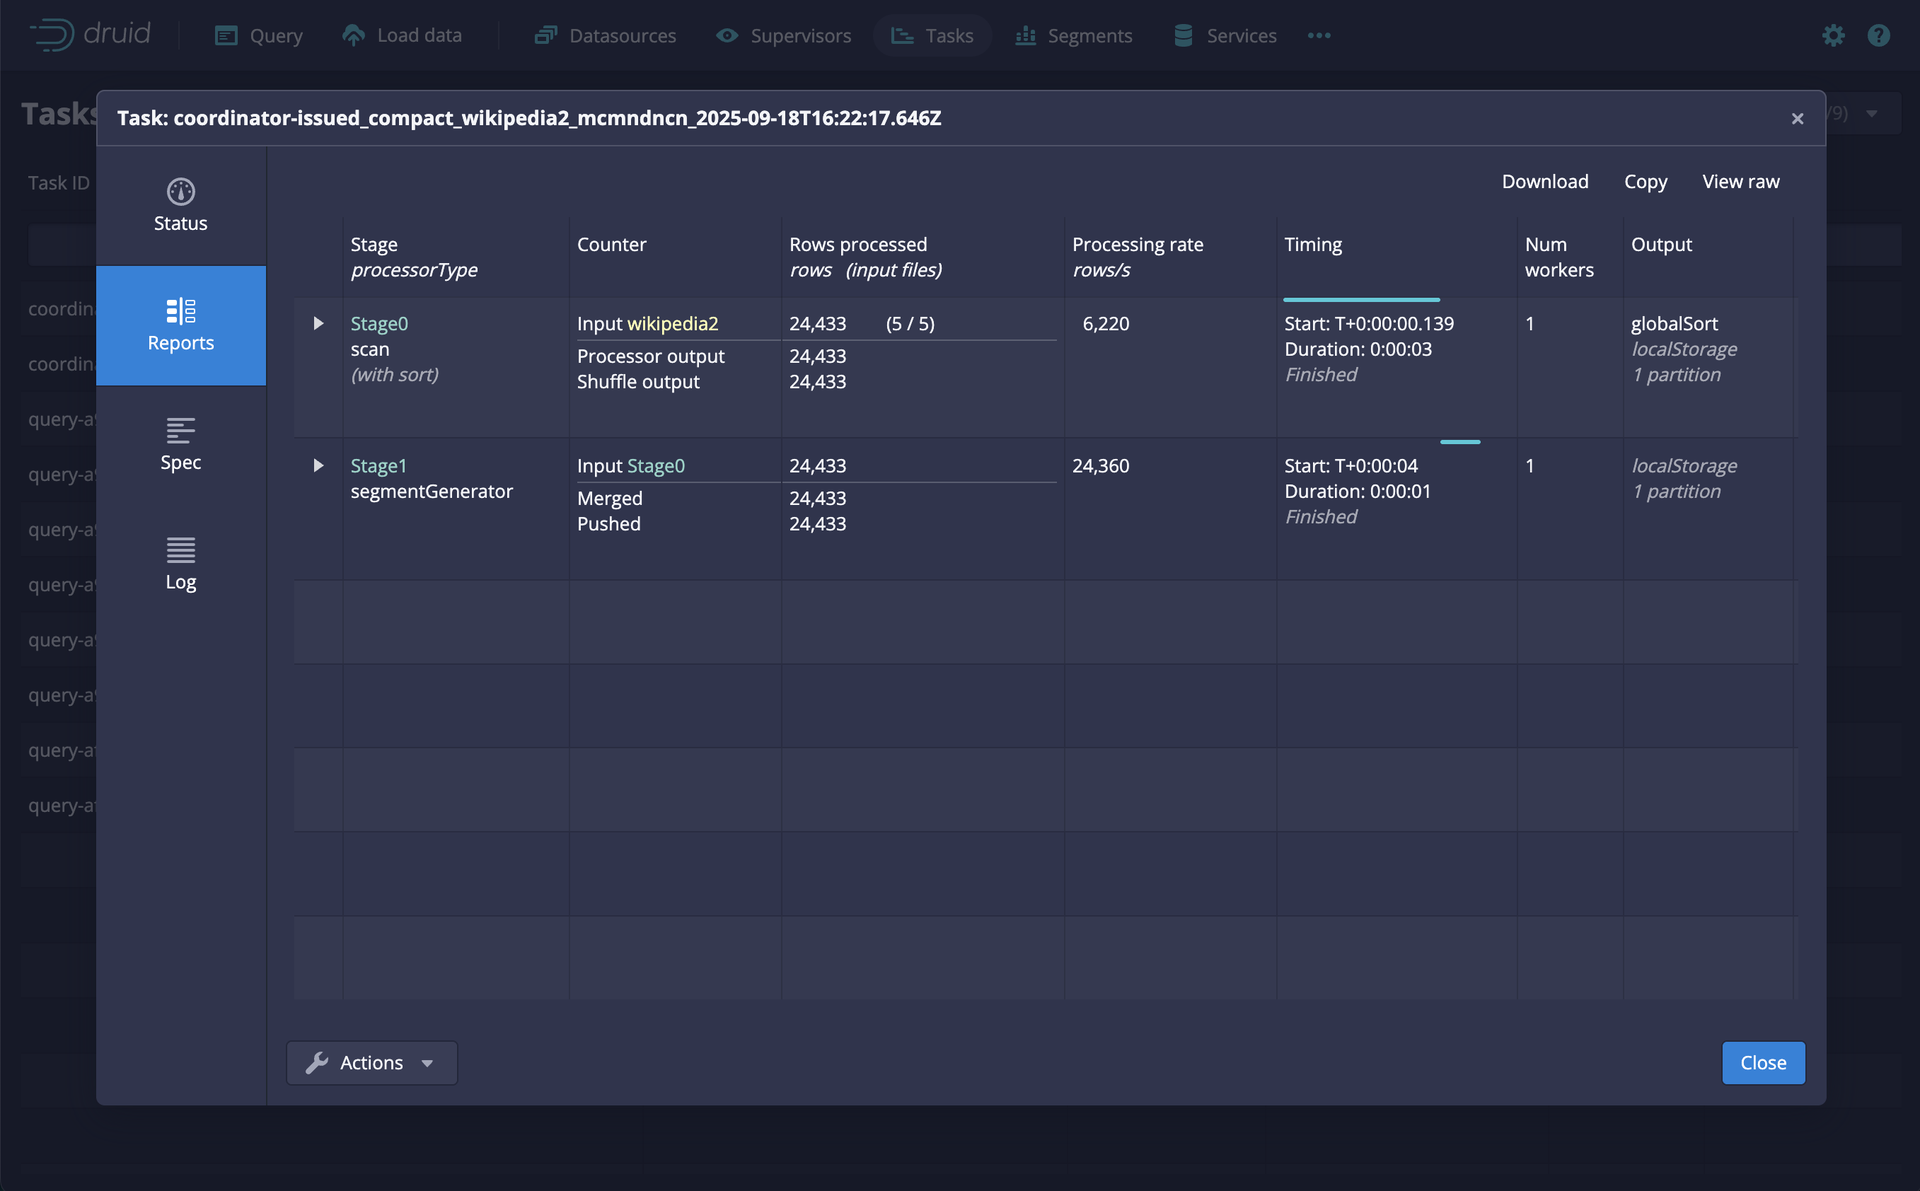Open the Actions dropdown caret

tap(428, 1064)
